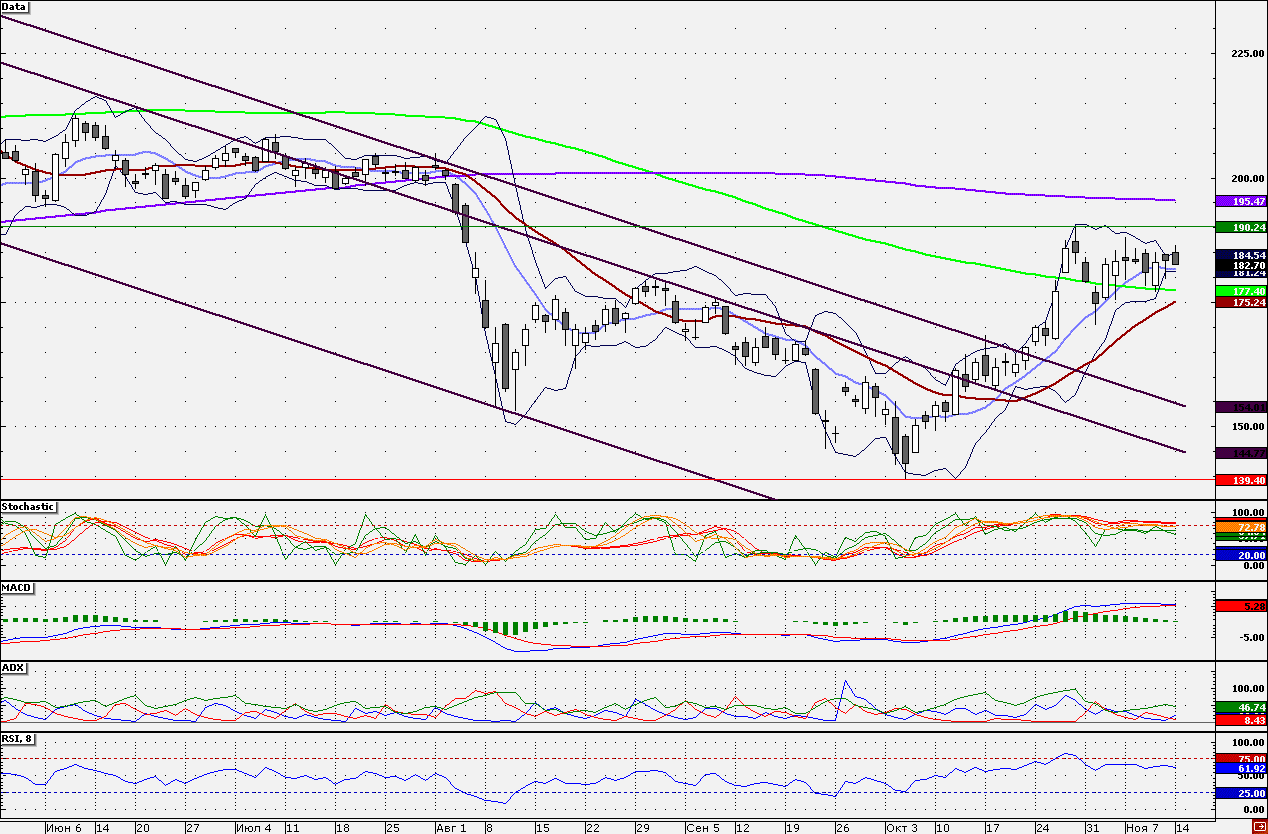The image size is (1268, 834).
Task: Click the green 46.74 ADX value label
Action: click(x=1241, y=707)
